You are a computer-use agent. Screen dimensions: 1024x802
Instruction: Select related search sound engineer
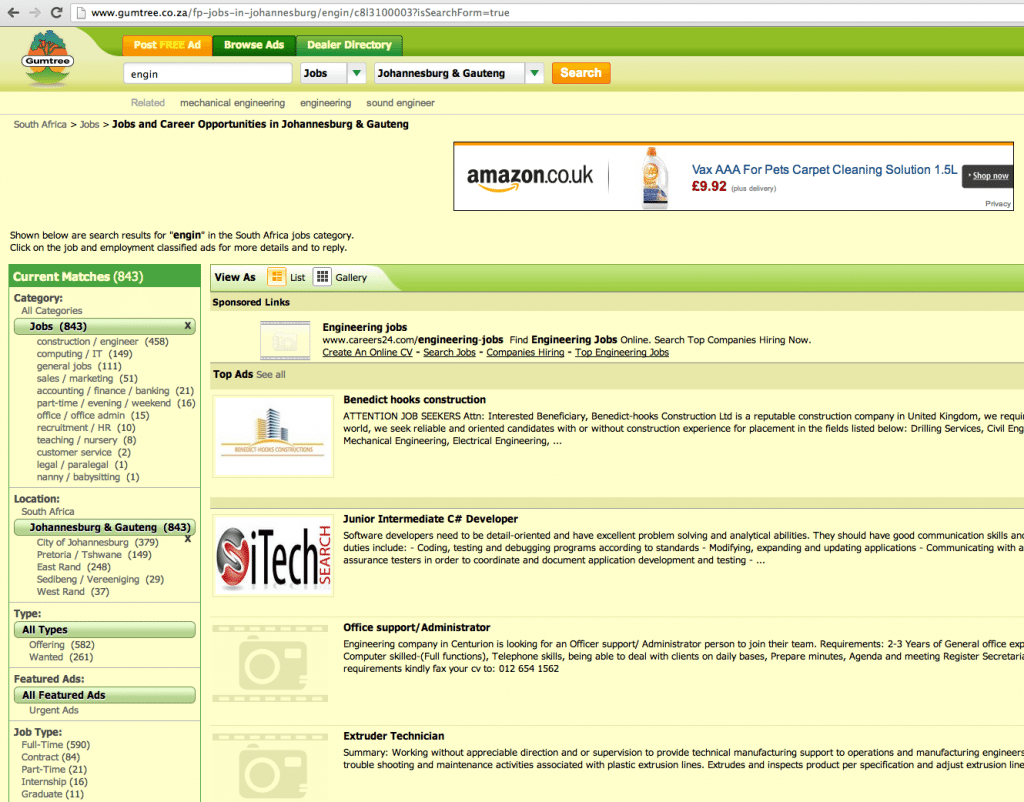400,103
